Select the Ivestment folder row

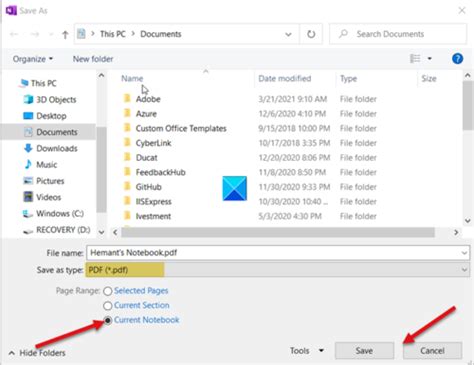click(x=153, y=216)
